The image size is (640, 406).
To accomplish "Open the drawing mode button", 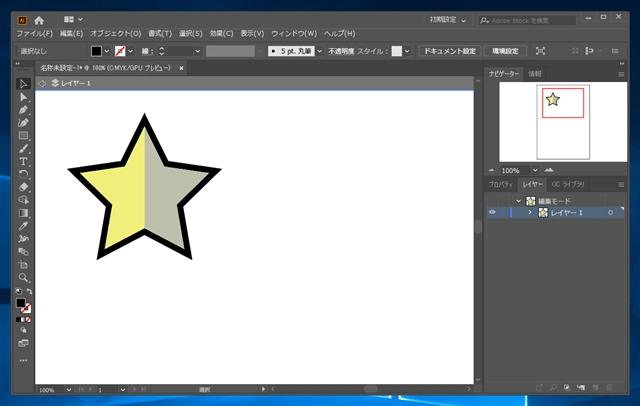I will click(x=23, y=330).
